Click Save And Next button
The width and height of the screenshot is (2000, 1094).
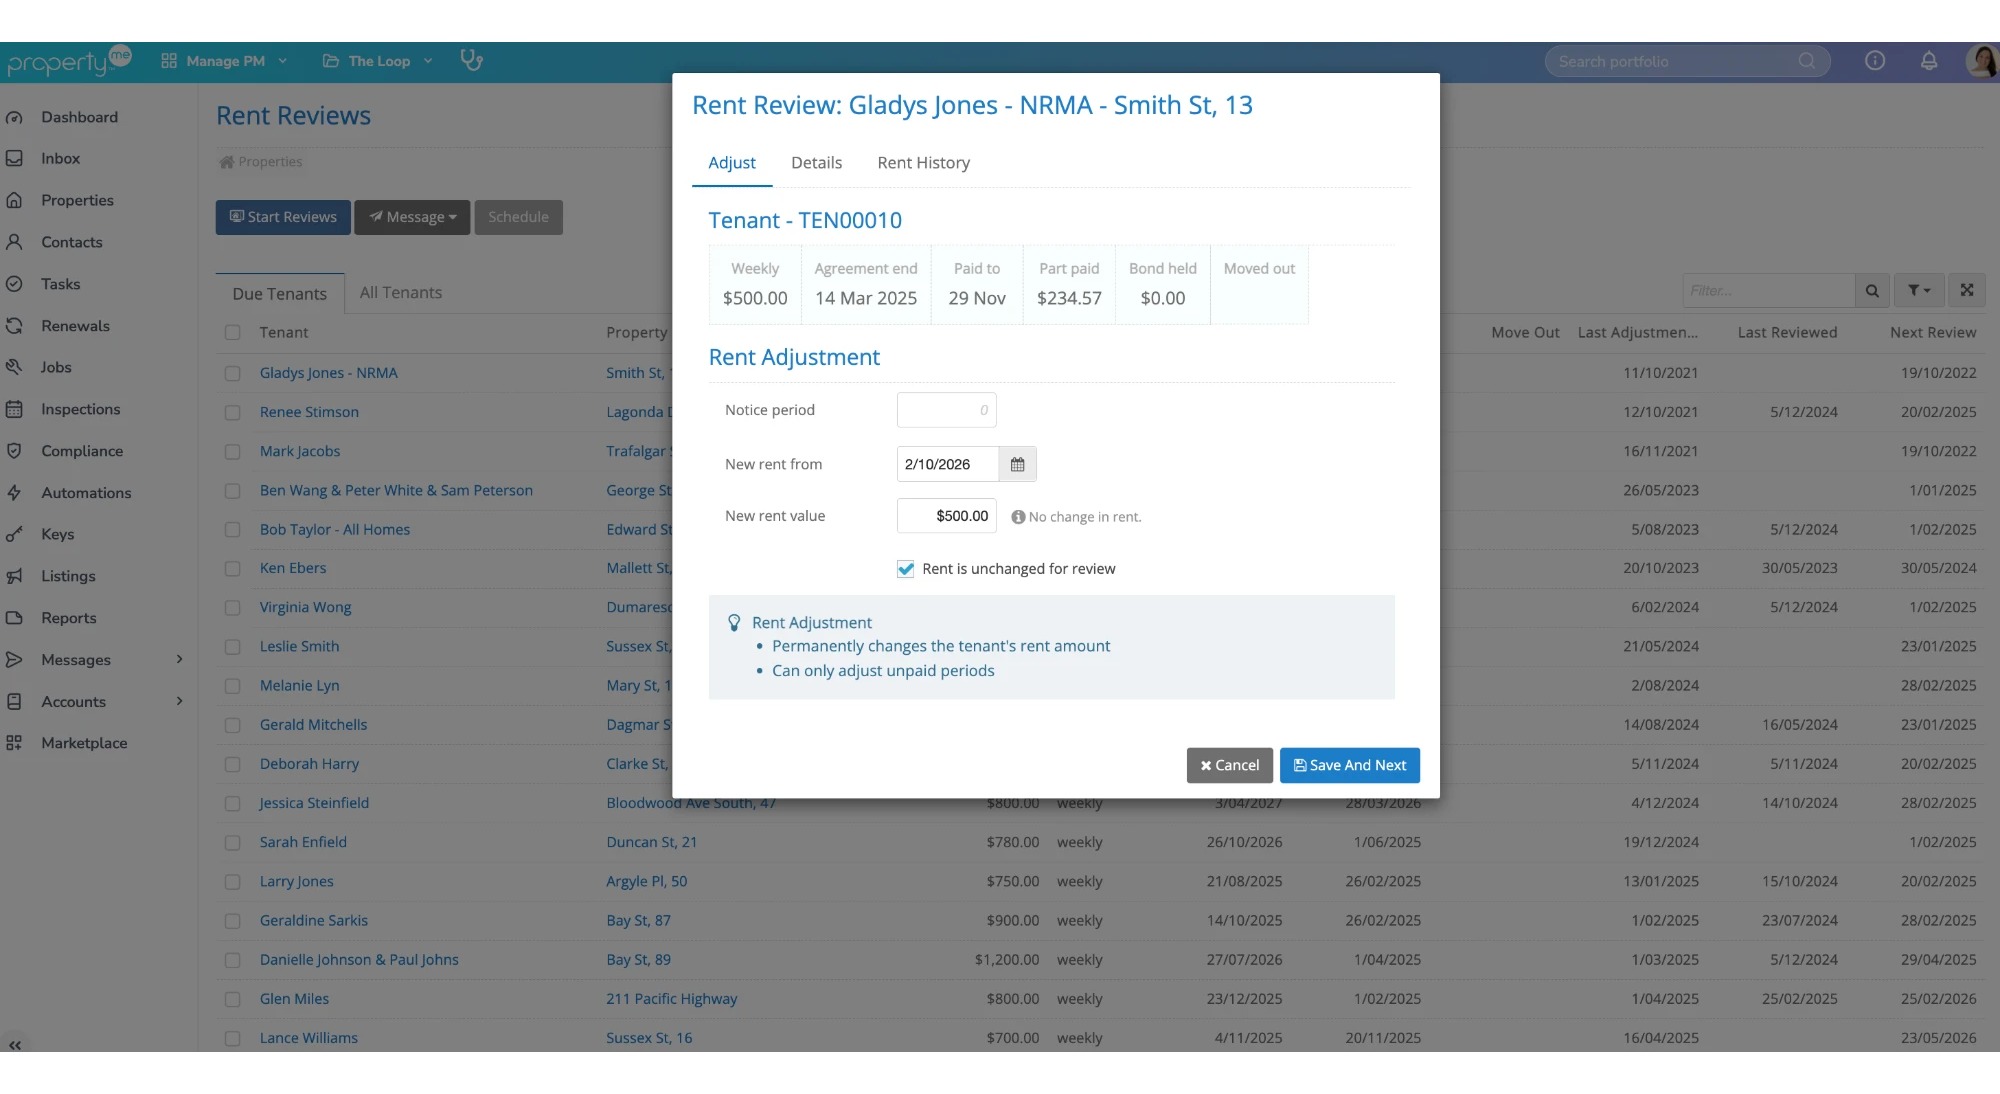click(1349, 765)
